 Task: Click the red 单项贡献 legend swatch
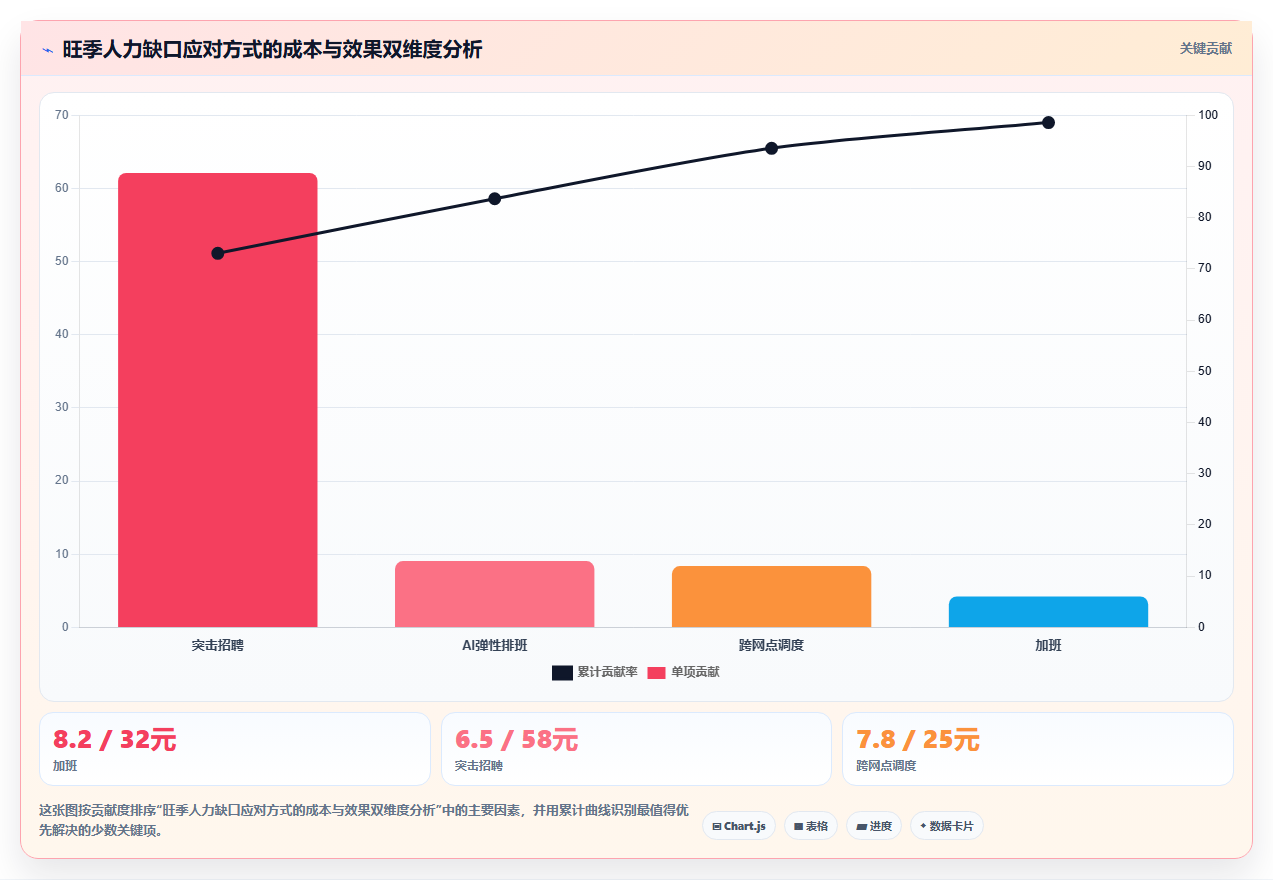pos(656,672)
